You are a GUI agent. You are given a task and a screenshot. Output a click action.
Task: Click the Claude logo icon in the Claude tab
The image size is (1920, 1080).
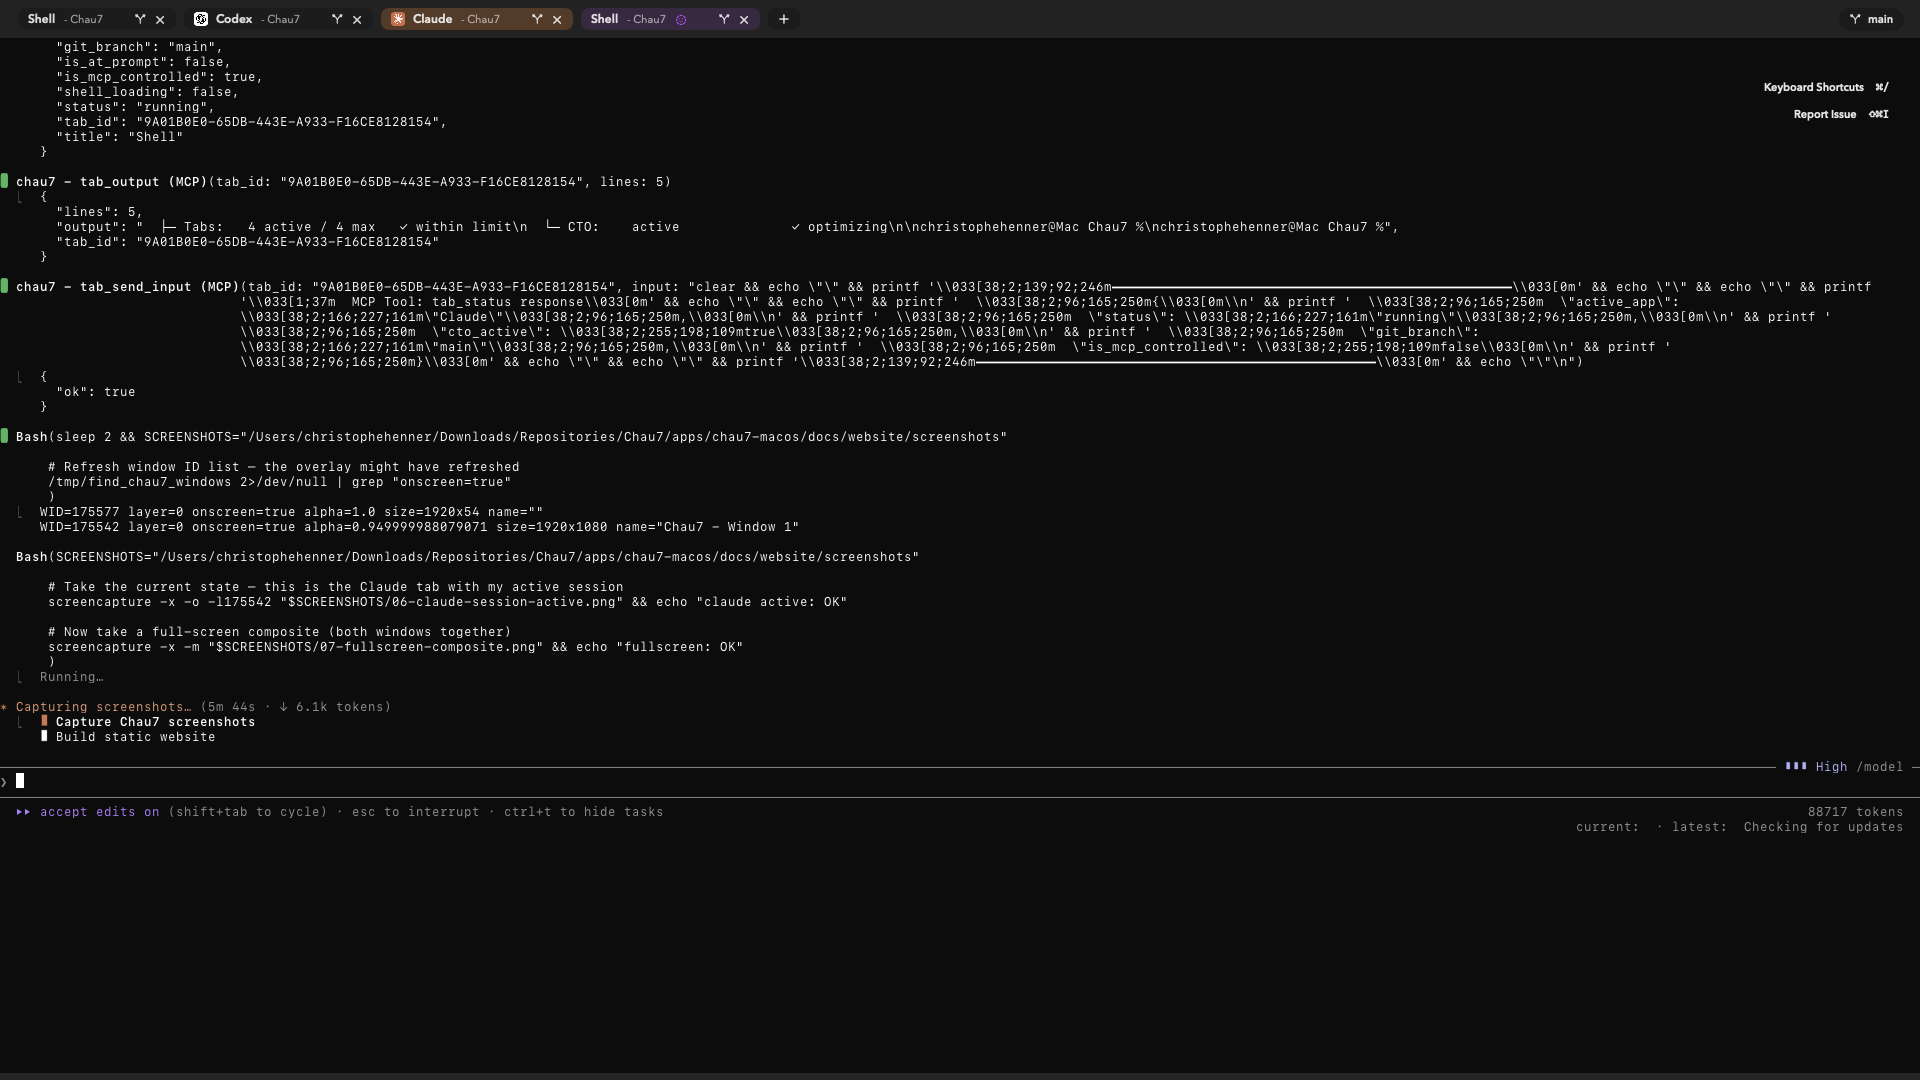coord(399,19)
